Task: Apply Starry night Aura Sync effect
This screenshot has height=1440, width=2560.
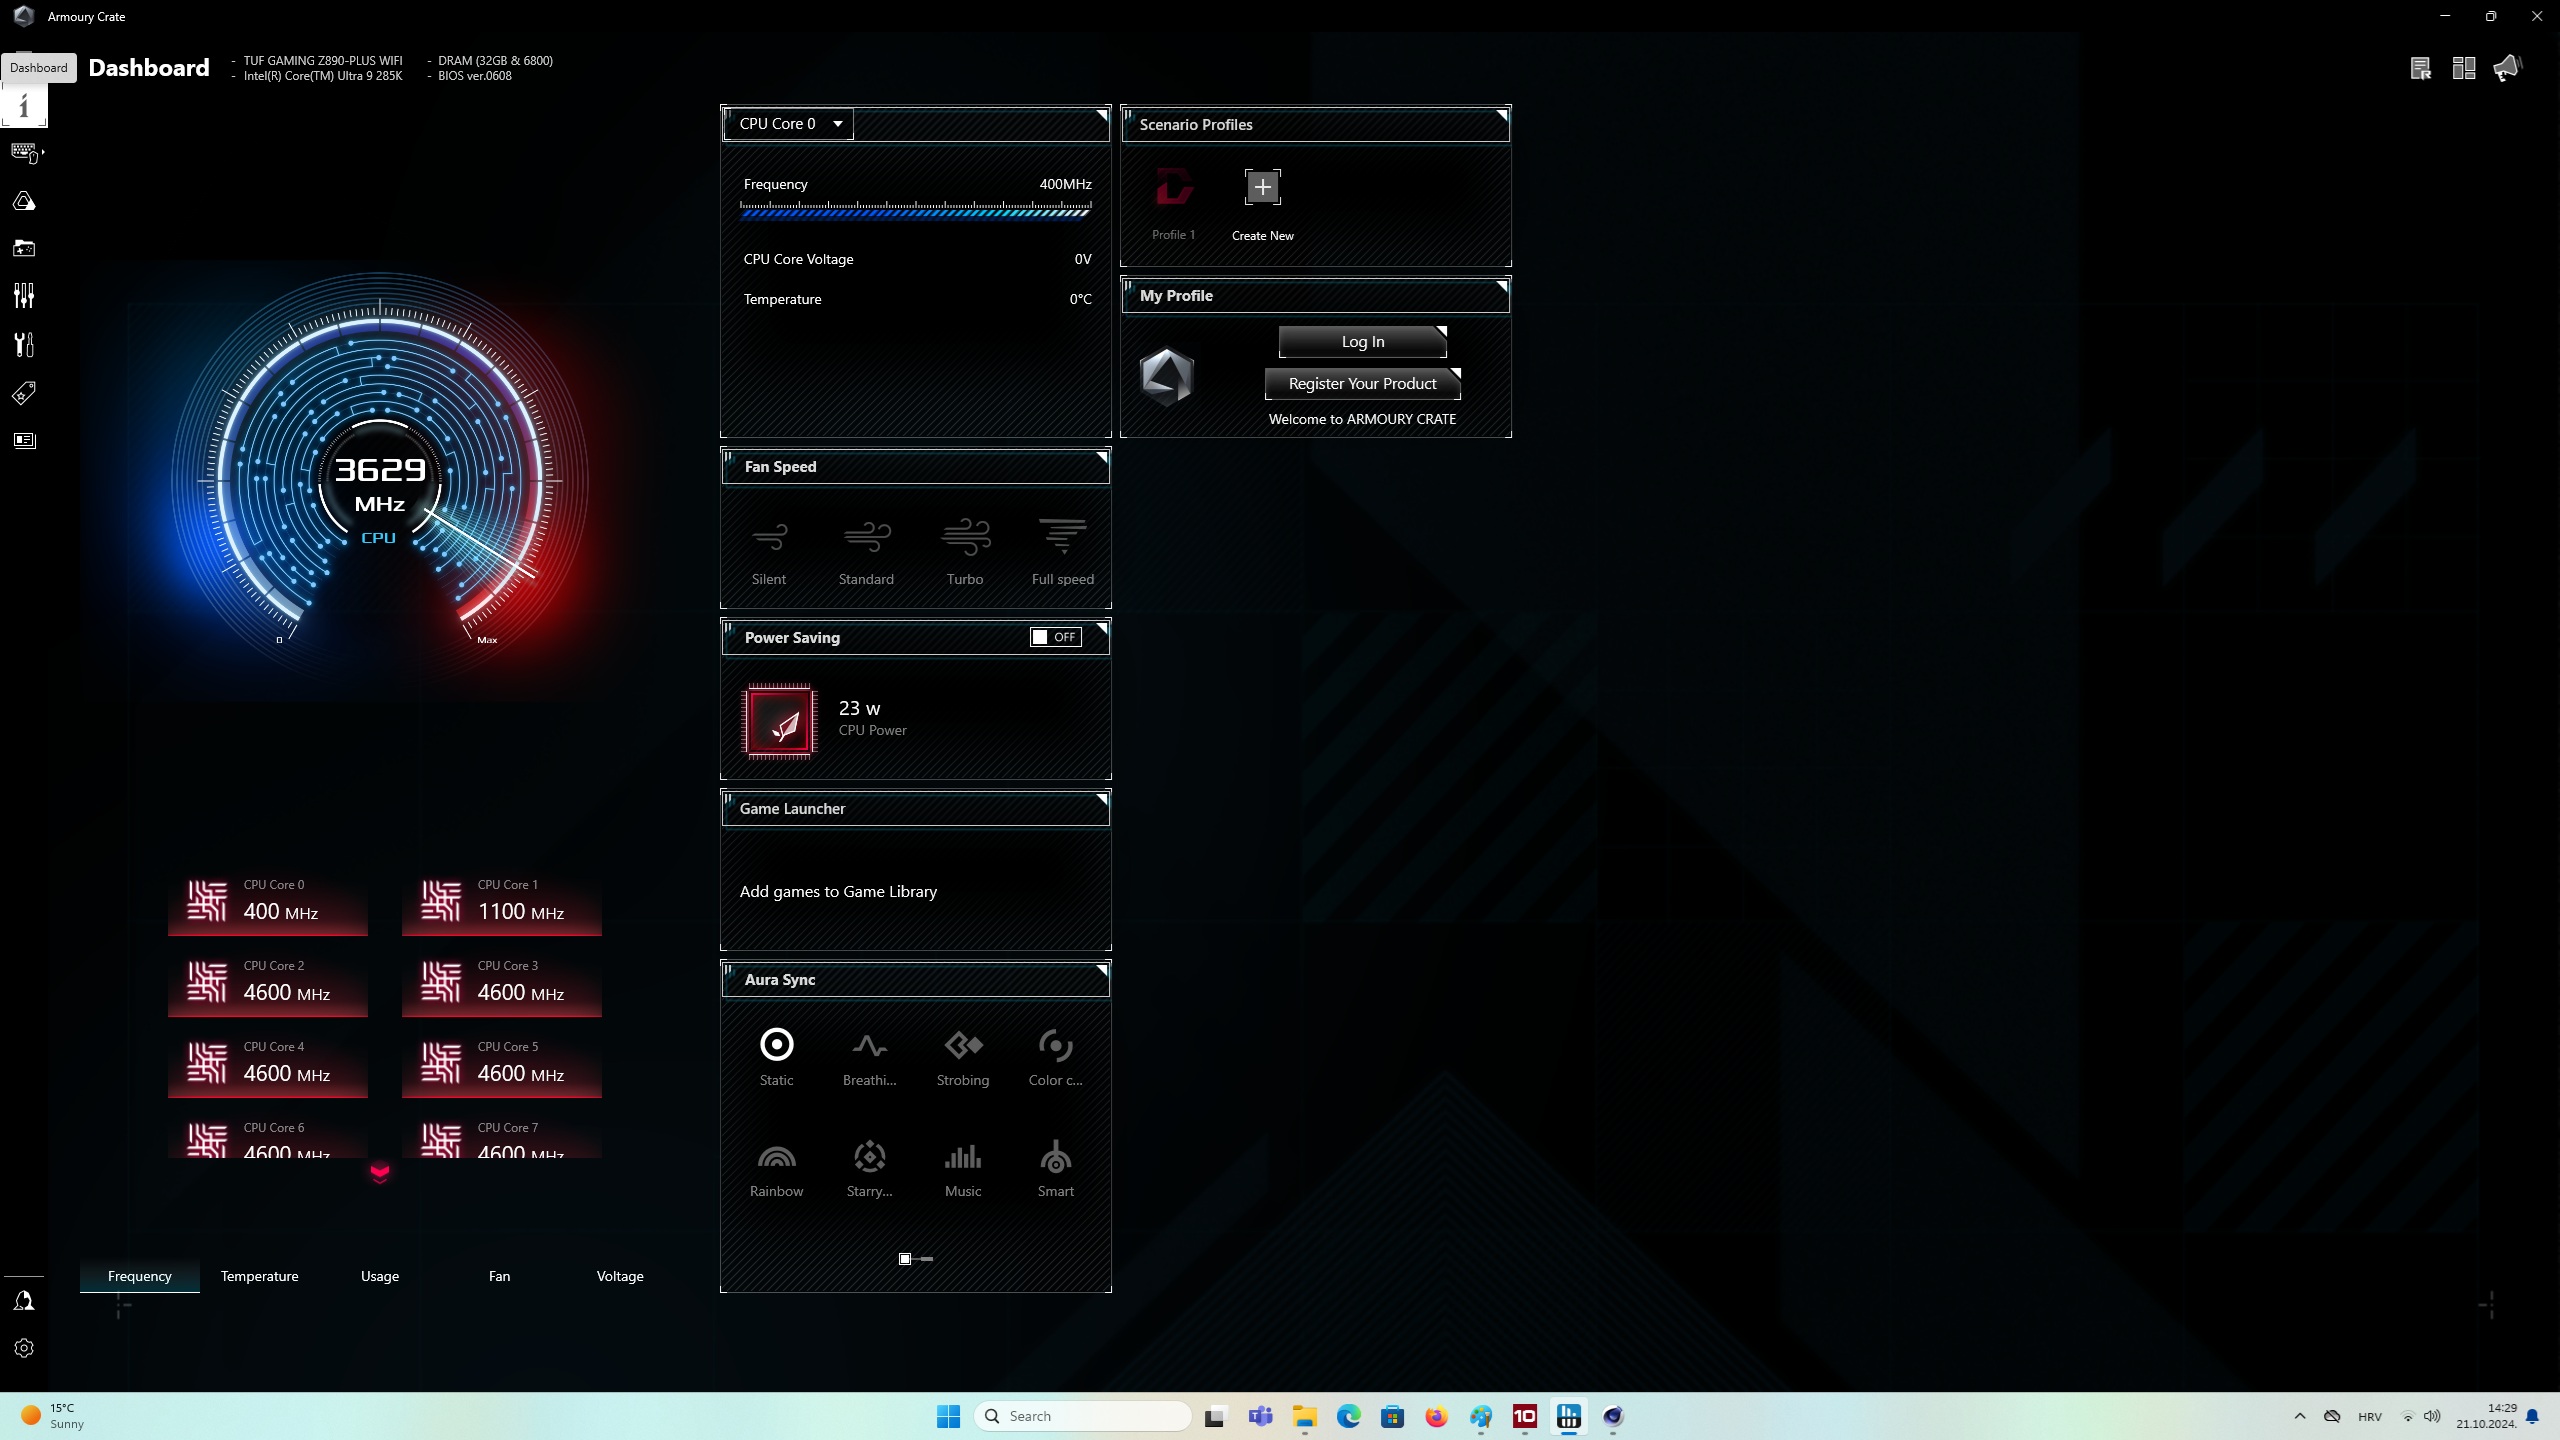Action: (x=870, y=1168)
